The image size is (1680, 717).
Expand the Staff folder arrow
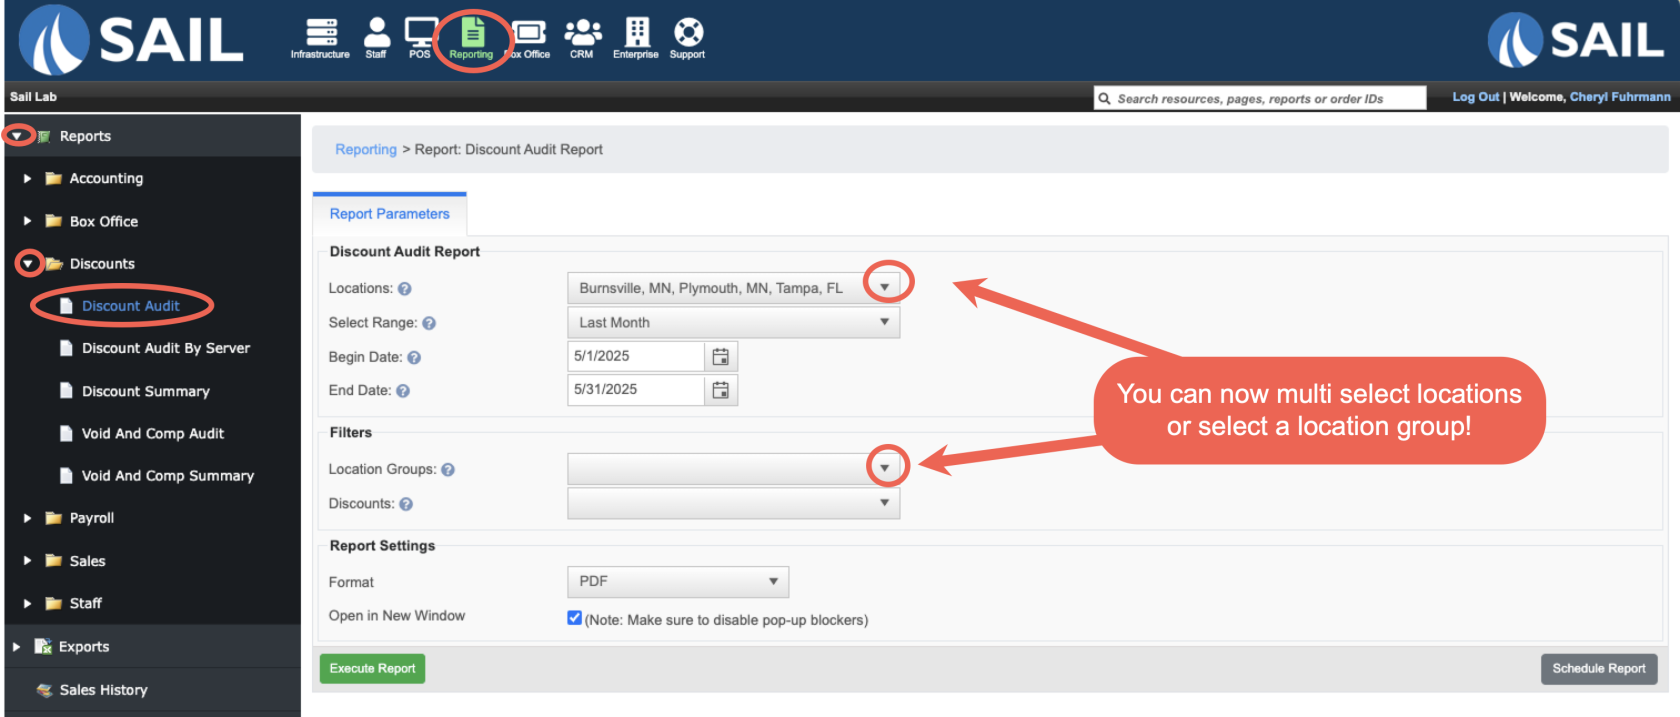[x=27, y=603]
